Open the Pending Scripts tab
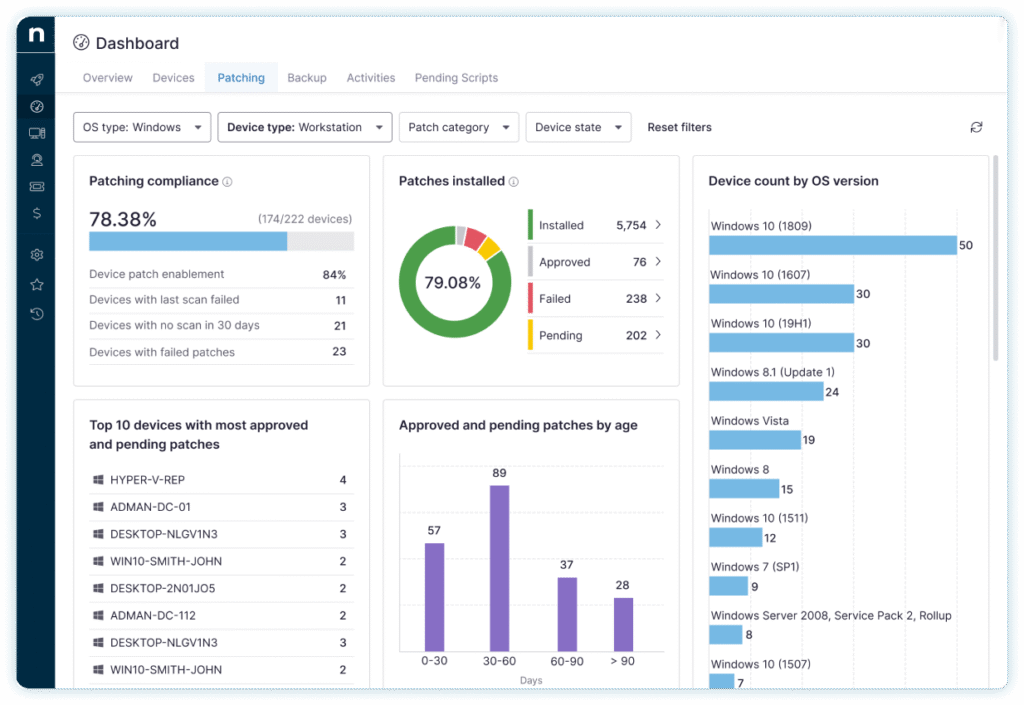This screenshot has width=1024, height=705. [456, 77]
